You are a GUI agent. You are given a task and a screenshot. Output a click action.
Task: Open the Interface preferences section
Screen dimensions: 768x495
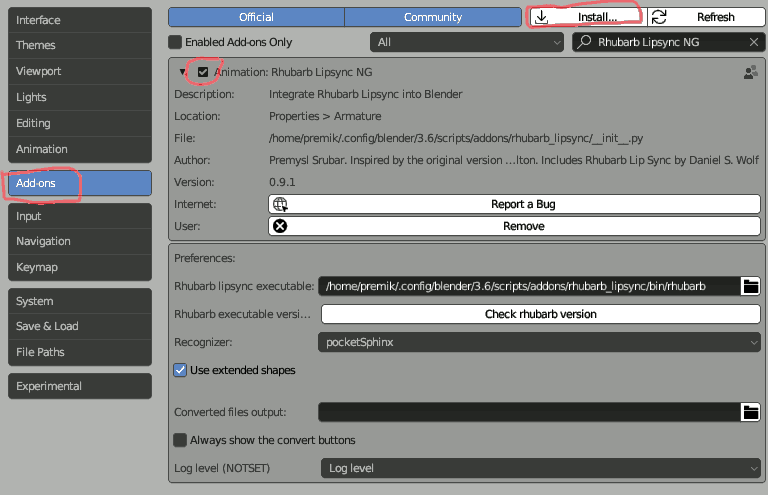tap(80, 20)
